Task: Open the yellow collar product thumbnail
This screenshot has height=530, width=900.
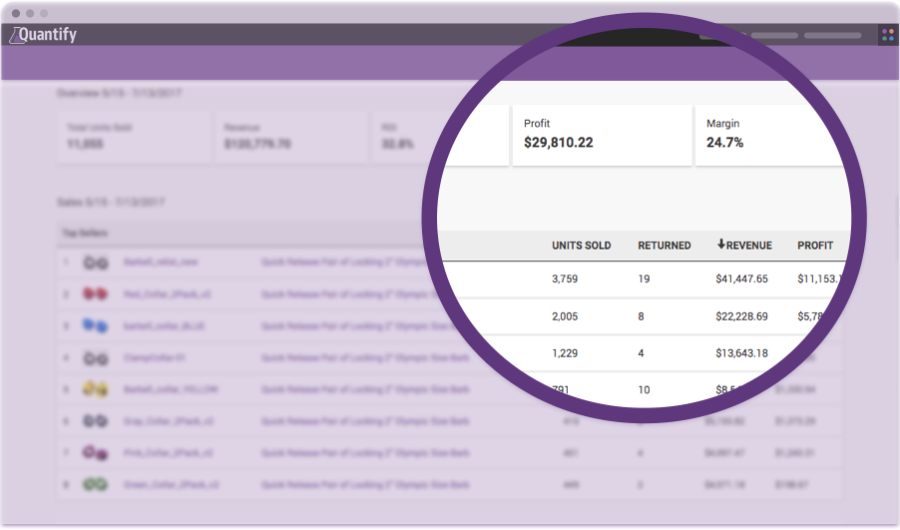Action: (x=95, y=389)
